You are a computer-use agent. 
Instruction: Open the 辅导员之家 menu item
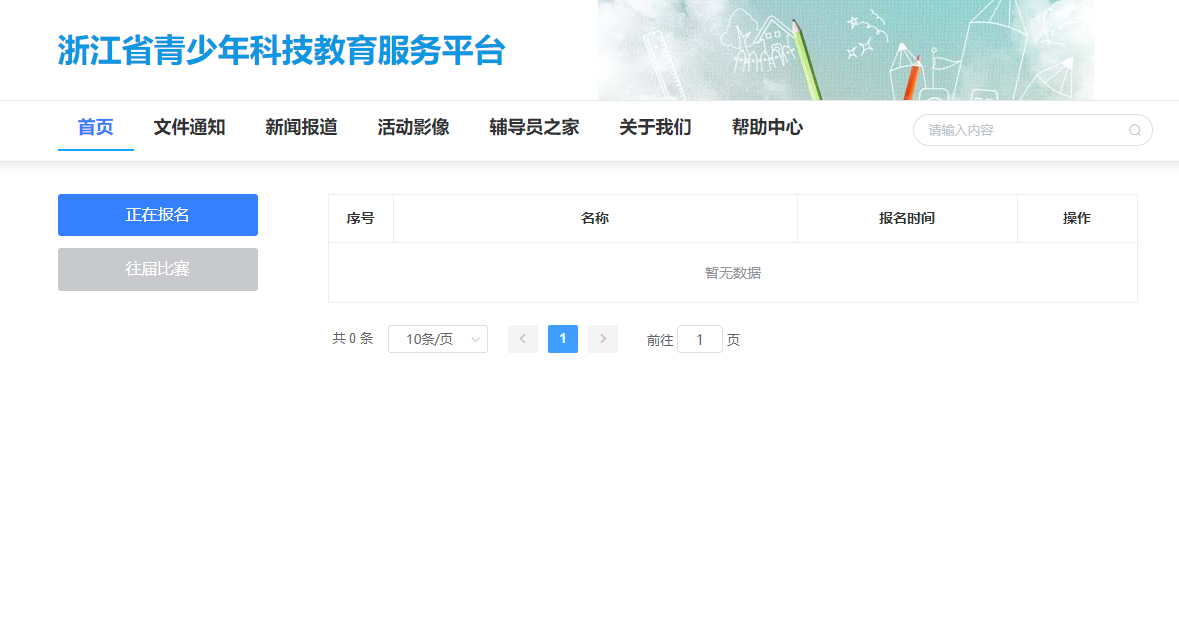point(535,127)
